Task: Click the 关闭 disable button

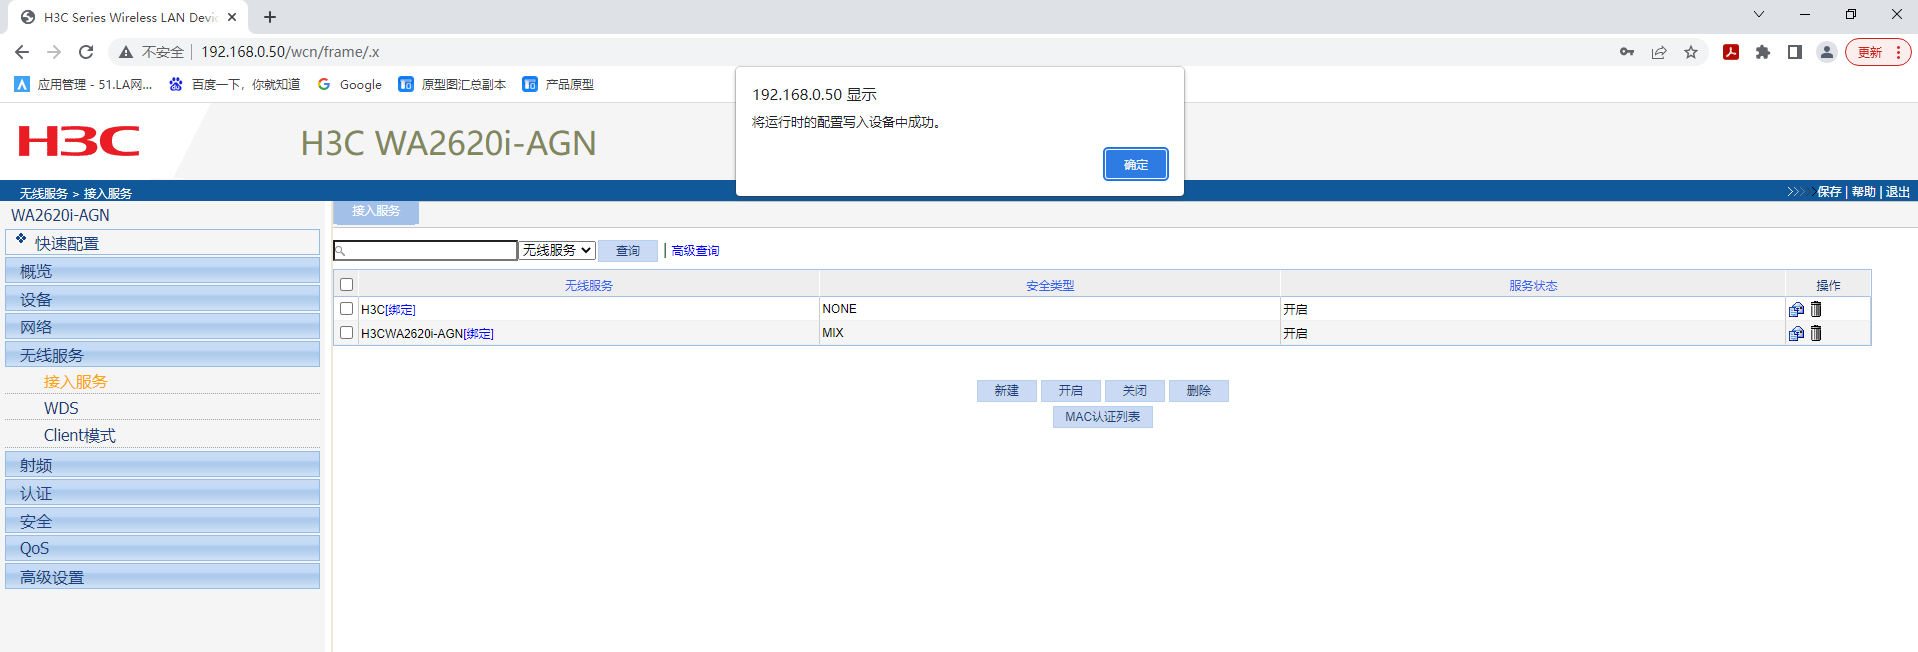Action: [x=1134, y=391]
